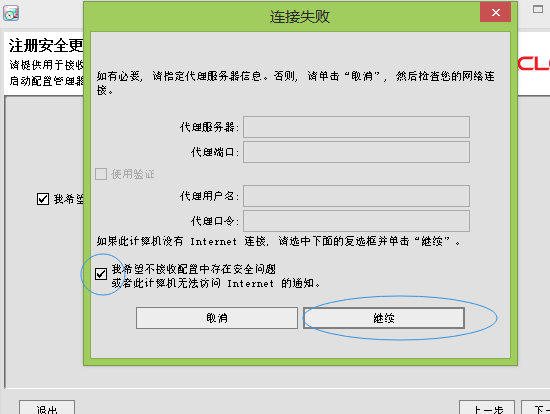Click the 代理服务器 input field
The width and height of the screenshot is (550, 414).
[356, 127]
